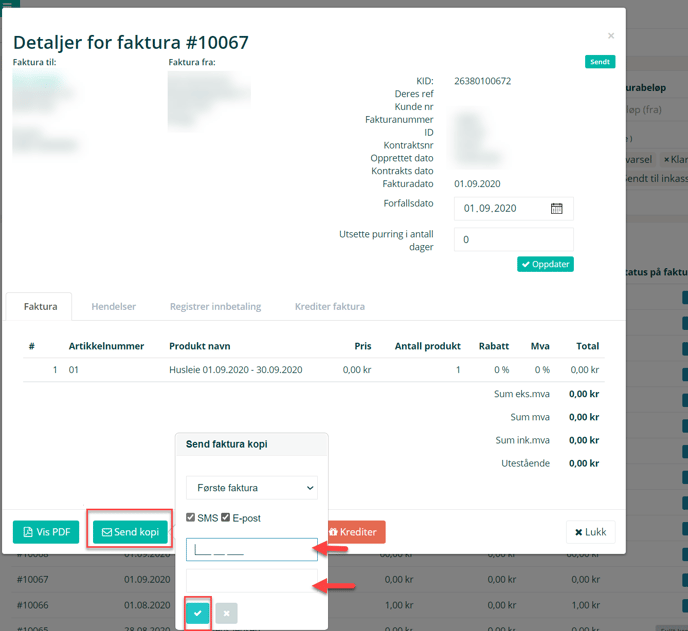
Task: Switch to the Krediter faktura tab
Action: 330,306
